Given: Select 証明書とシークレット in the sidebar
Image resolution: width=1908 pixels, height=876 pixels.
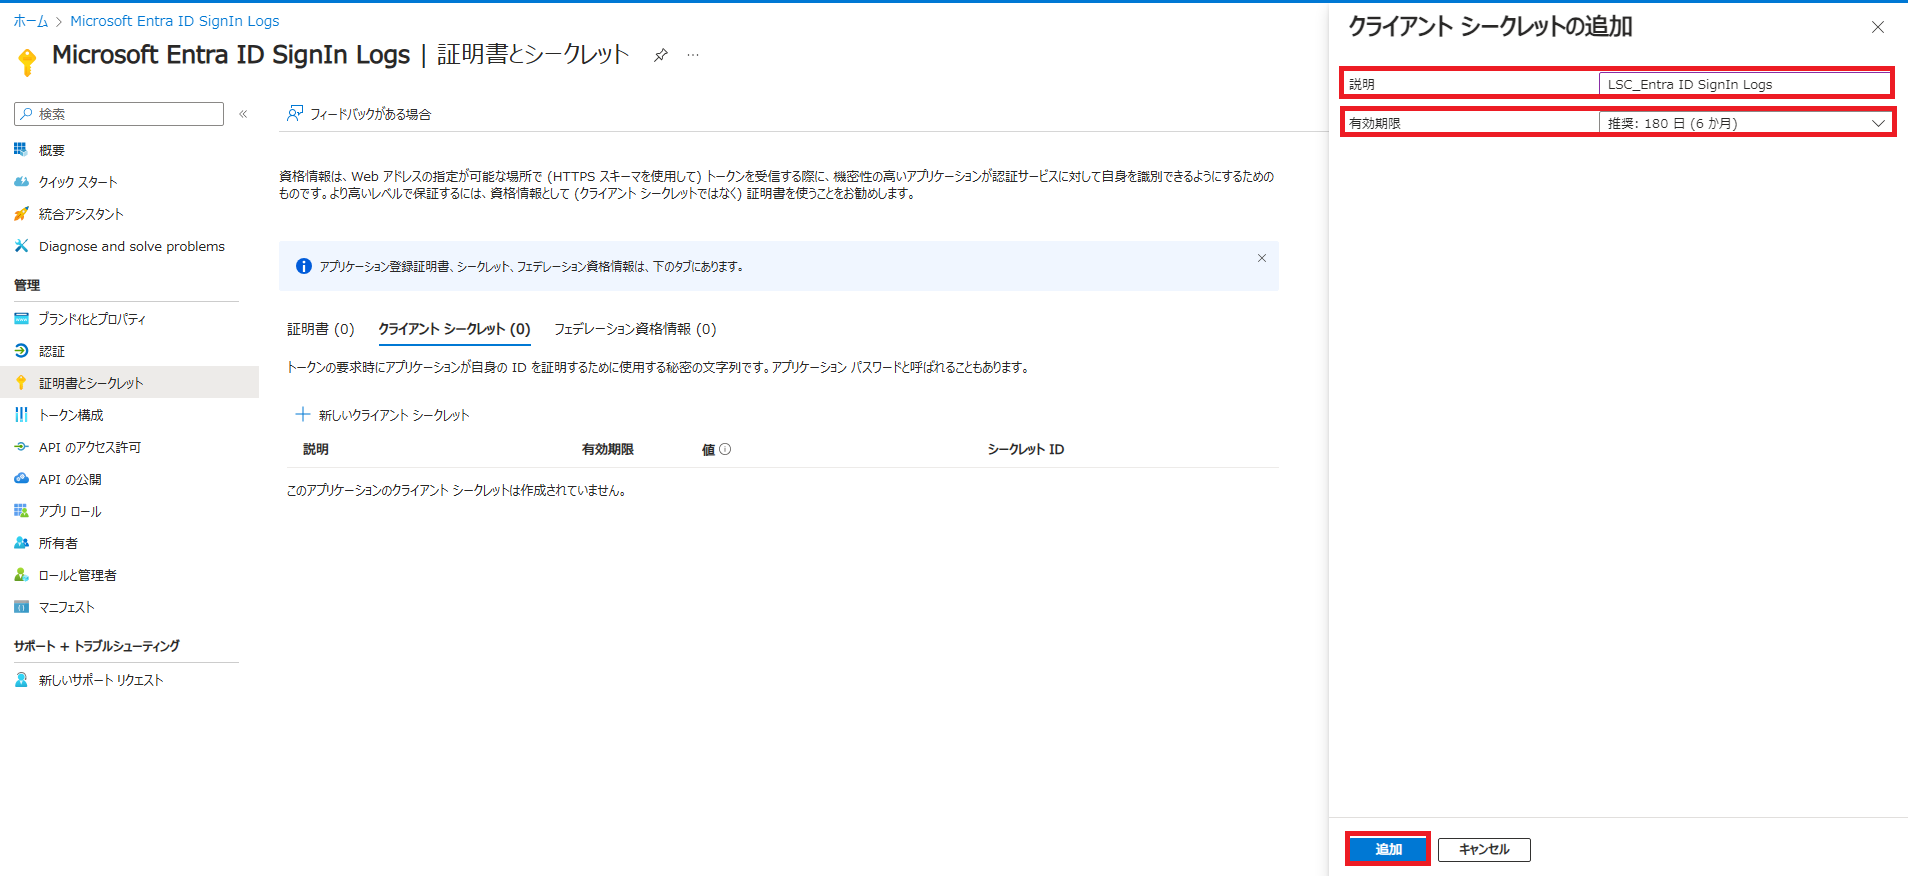Looking at the screenshot, I should click(129, 382).
